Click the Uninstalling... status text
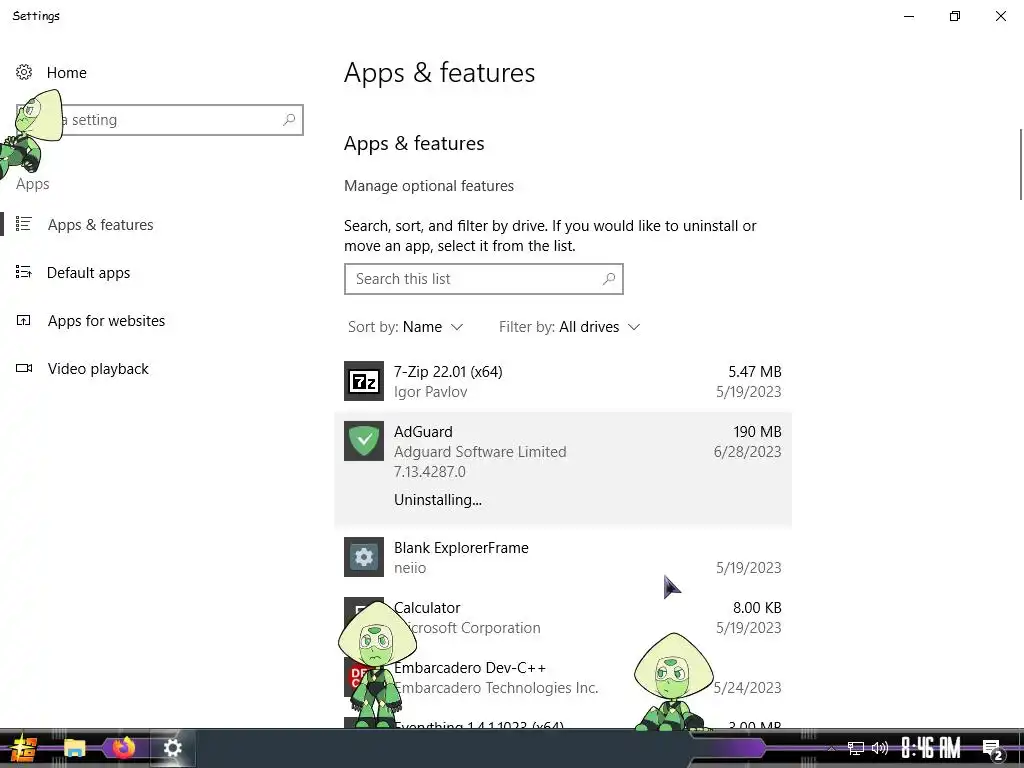 (x=438, y=500)
